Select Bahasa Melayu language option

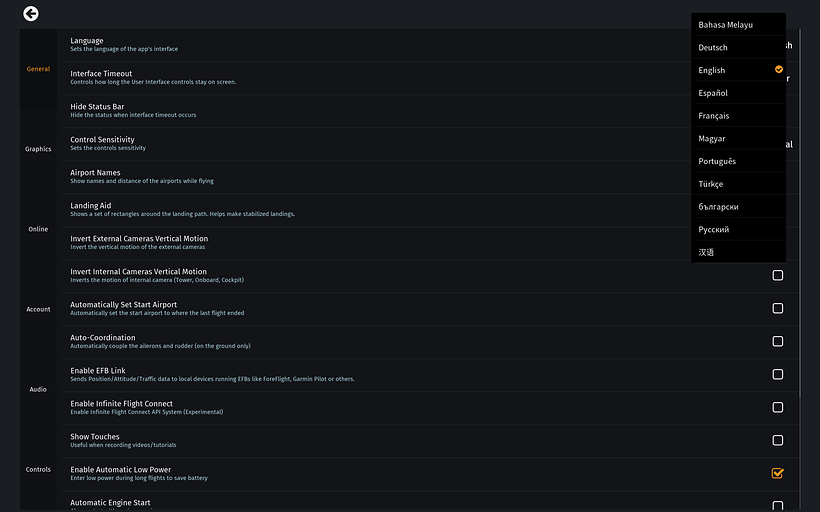tap(725, 25)
